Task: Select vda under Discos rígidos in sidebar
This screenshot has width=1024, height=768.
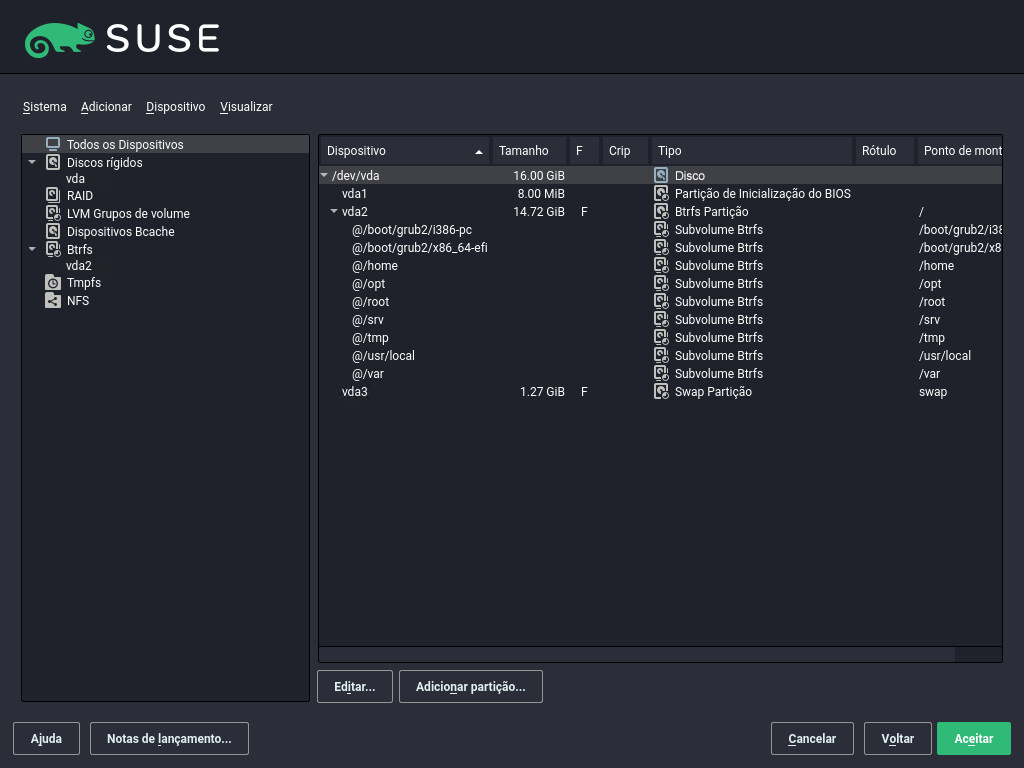Action: coord(75,178)
